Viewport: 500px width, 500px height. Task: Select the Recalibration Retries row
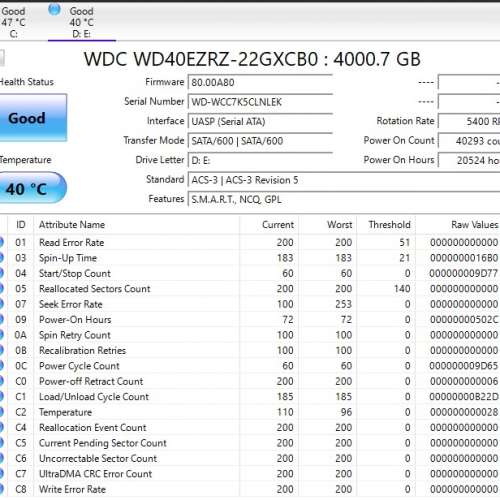tap(250, 350)
